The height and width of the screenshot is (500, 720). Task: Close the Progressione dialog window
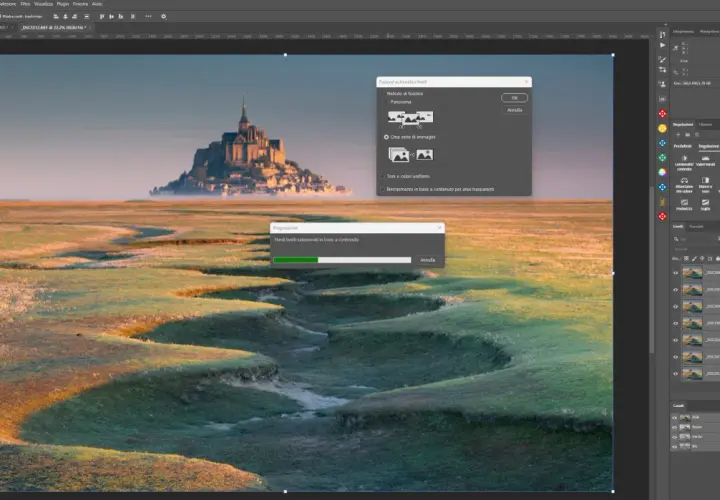[x=439, y=227]
